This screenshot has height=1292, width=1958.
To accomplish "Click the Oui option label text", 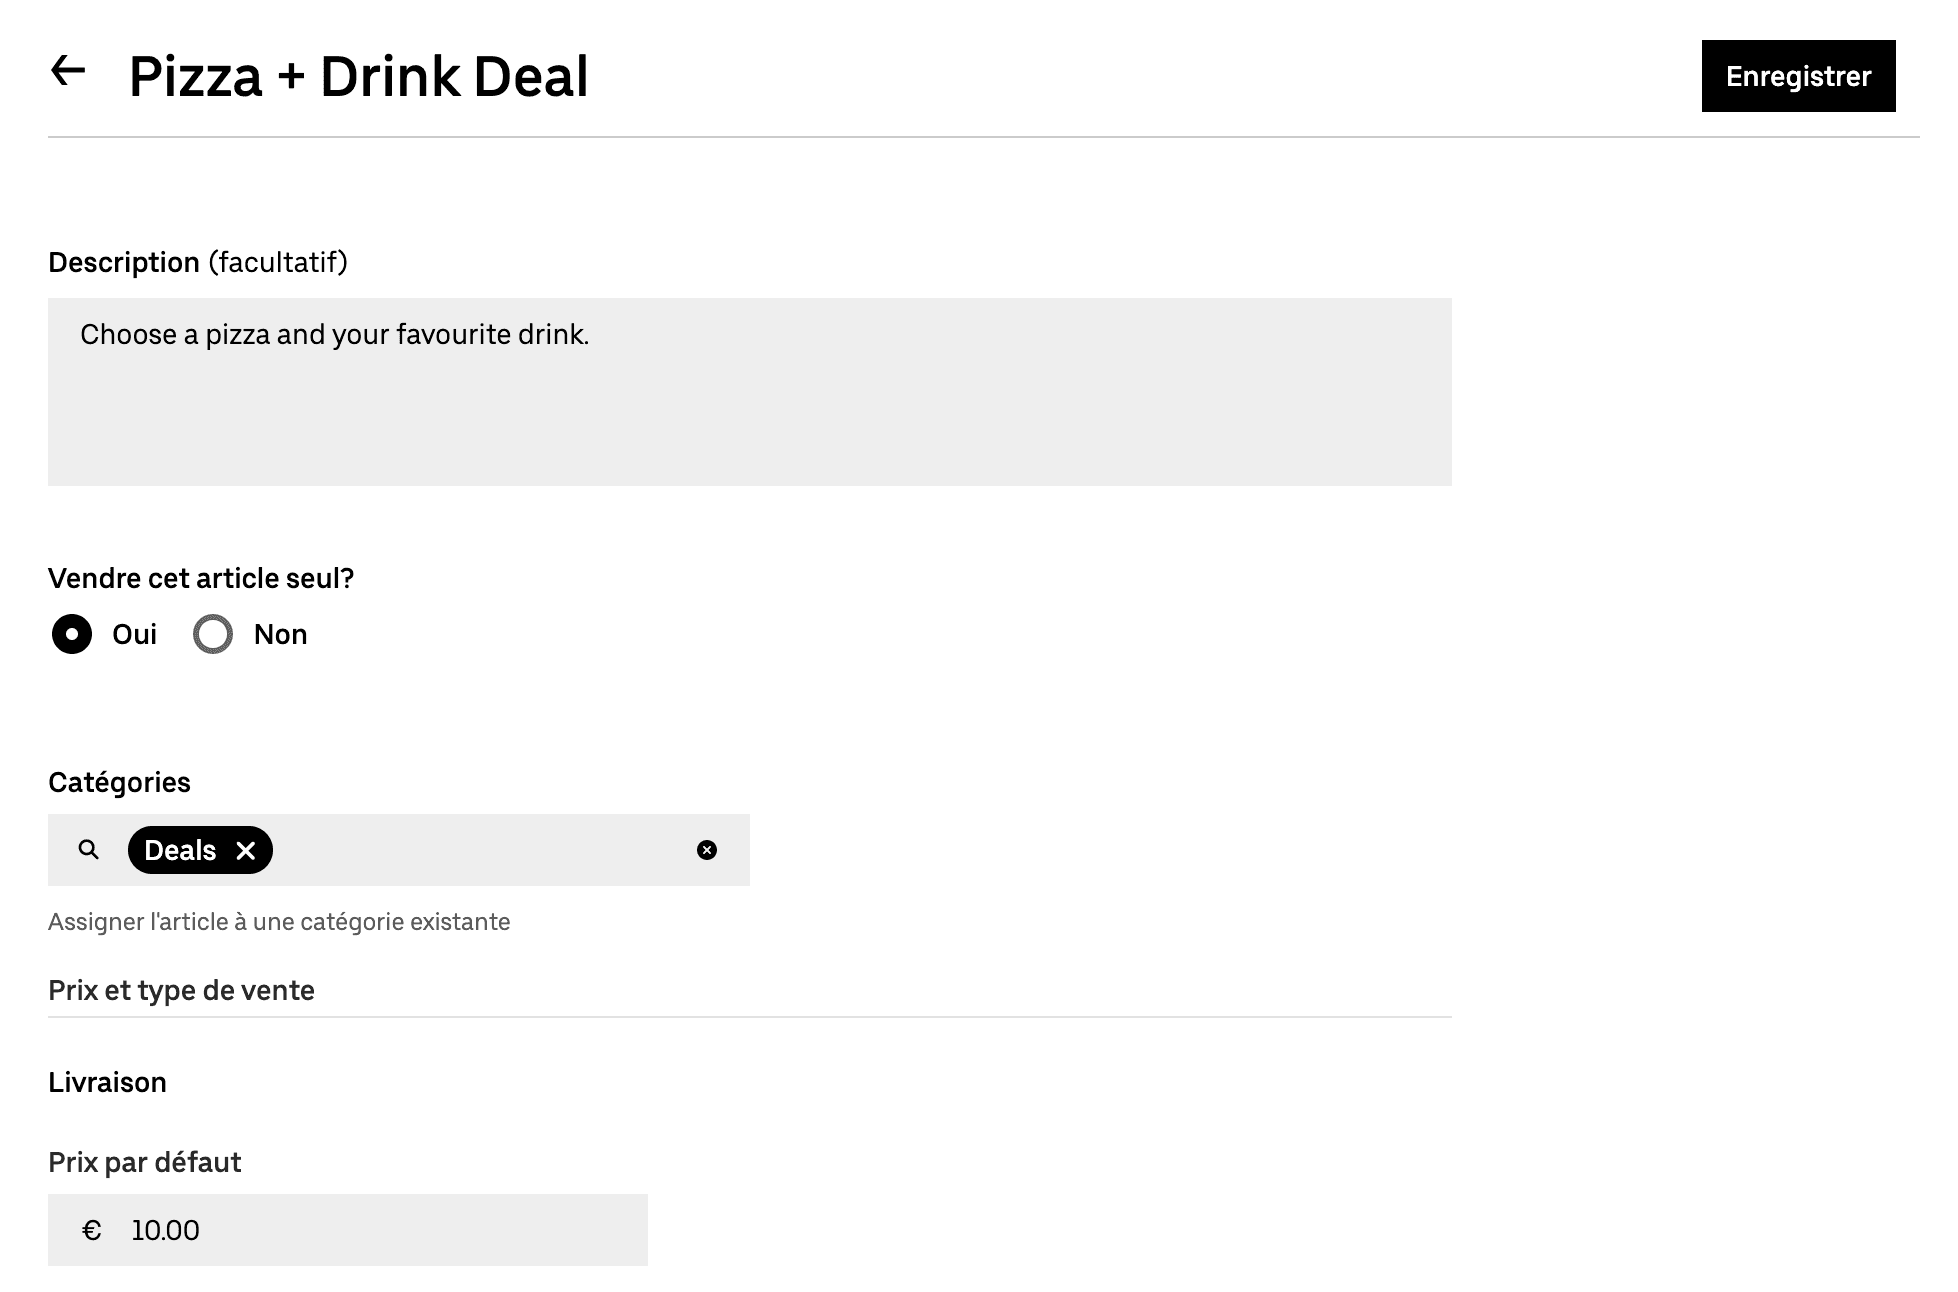I will pos(134,634).
